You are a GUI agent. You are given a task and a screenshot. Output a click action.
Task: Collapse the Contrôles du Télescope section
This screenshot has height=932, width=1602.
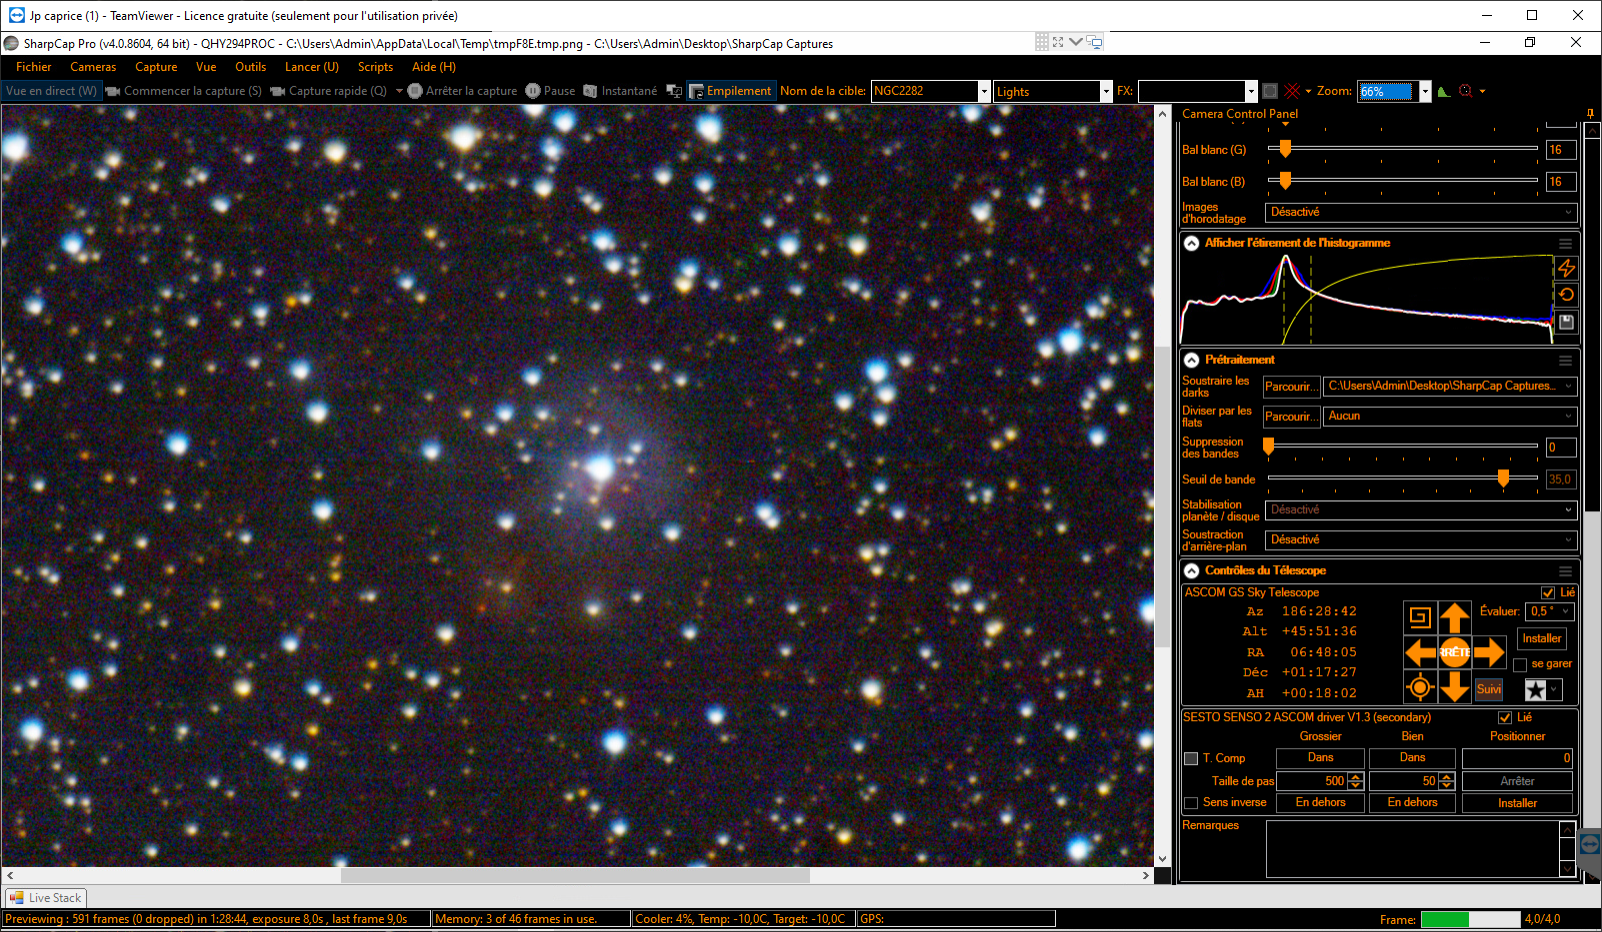click(1192, 571)
